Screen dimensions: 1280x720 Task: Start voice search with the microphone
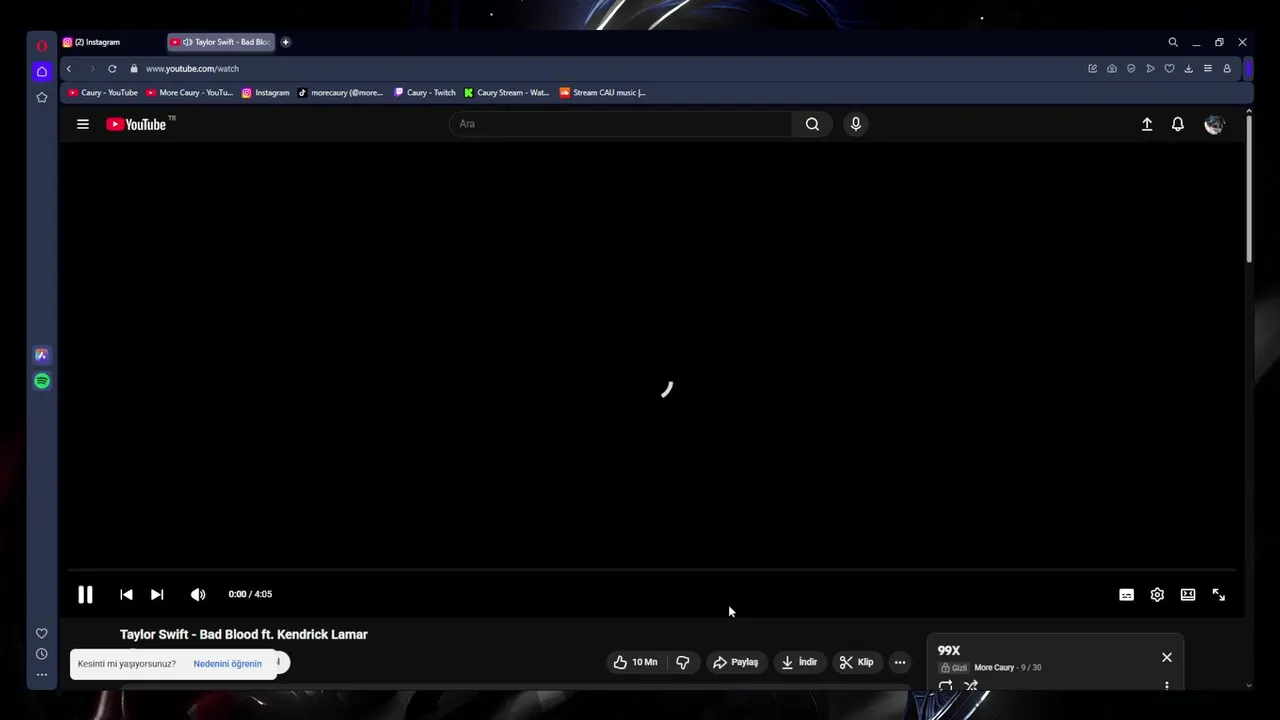855,124
